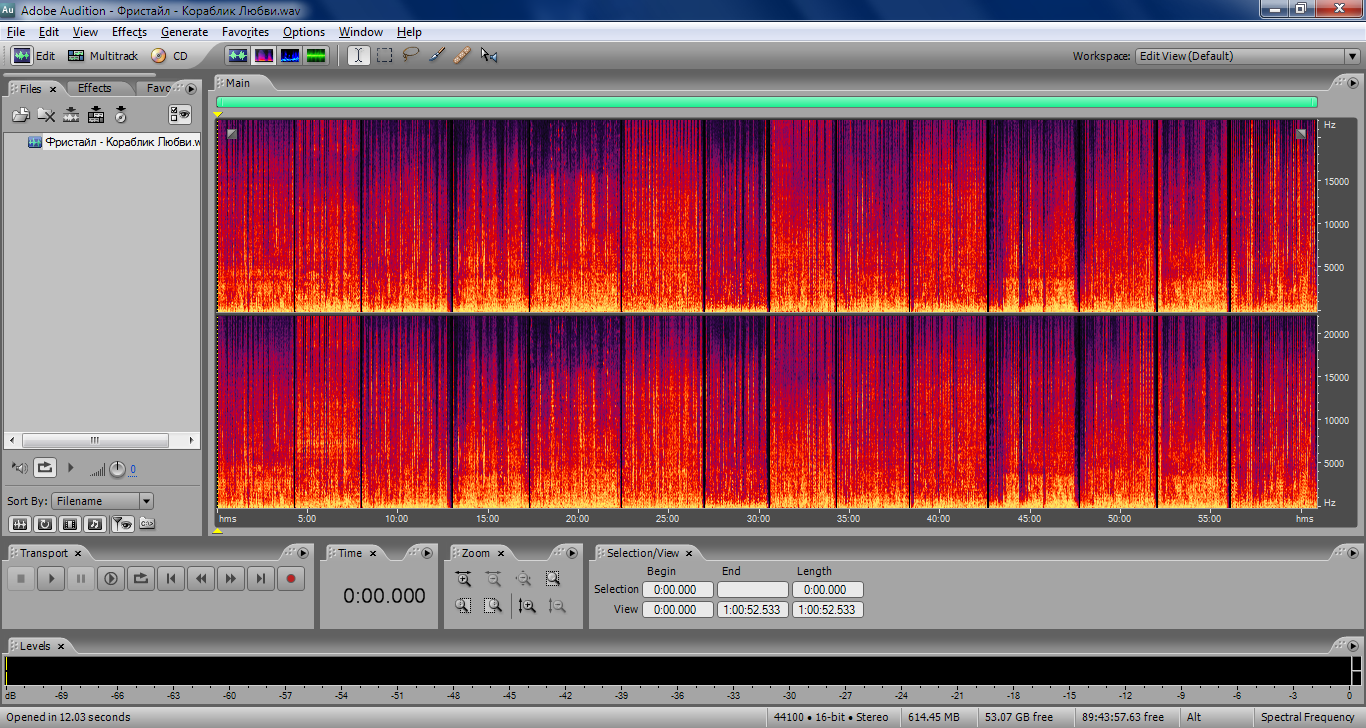Select the Effects Paintbrush tool
This screenshot has width=1366, height=728.
click(436, 56)
